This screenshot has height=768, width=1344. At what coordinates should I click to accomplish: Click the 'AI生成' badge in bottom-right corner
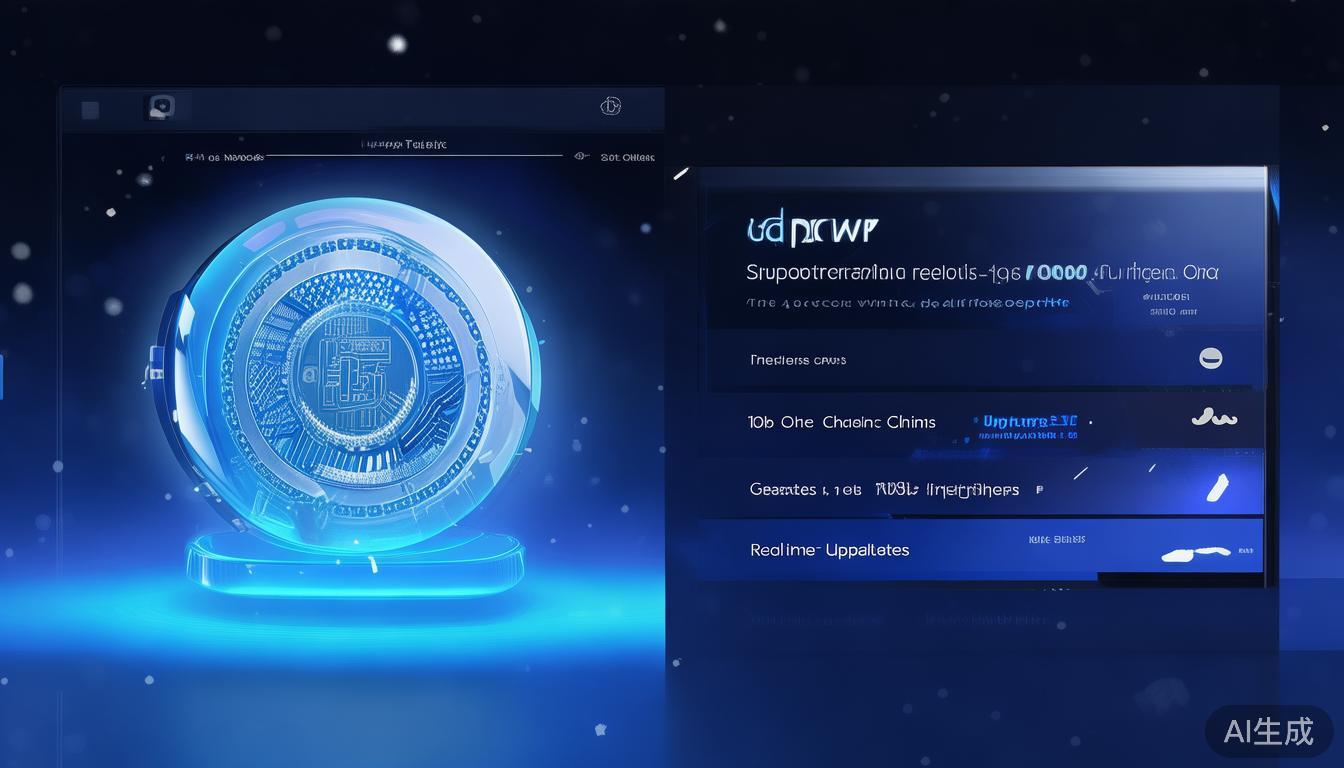point(1268,731)
